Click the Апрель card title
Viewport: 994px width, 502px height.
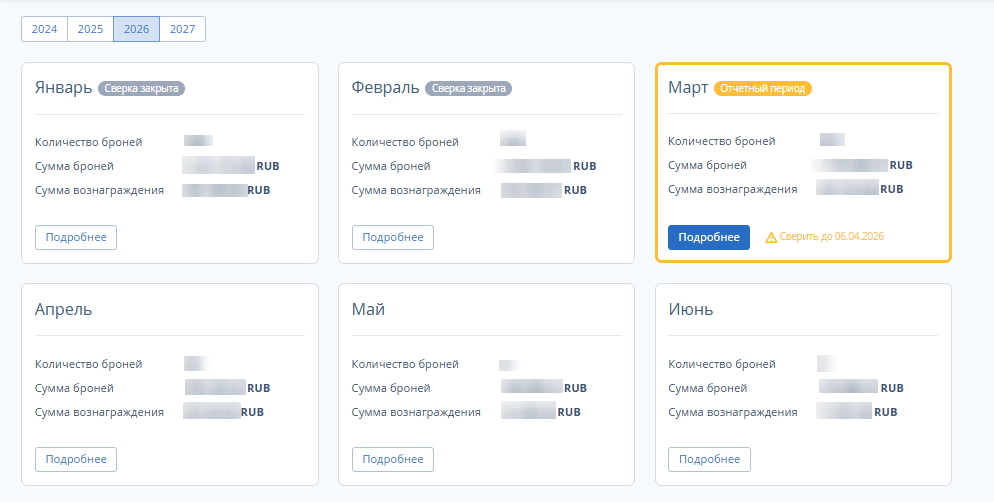(x=63, y=309)
